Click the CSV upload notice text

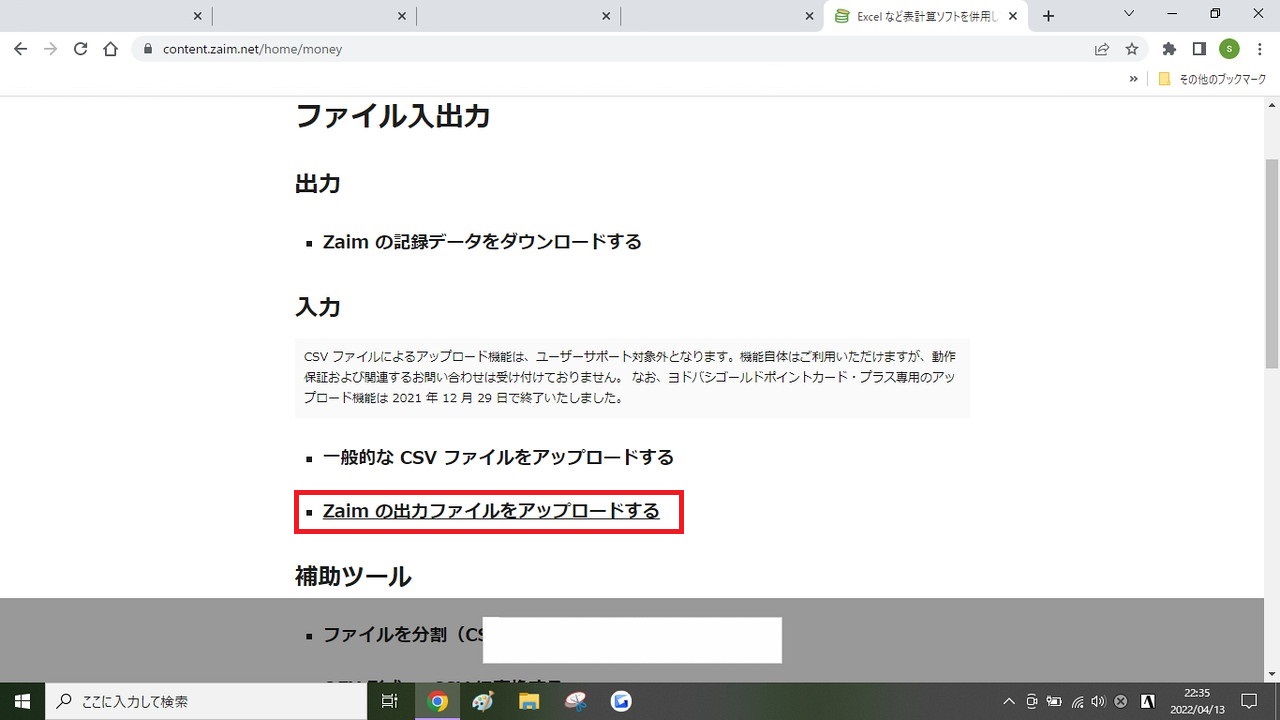(x=631, y=377)
